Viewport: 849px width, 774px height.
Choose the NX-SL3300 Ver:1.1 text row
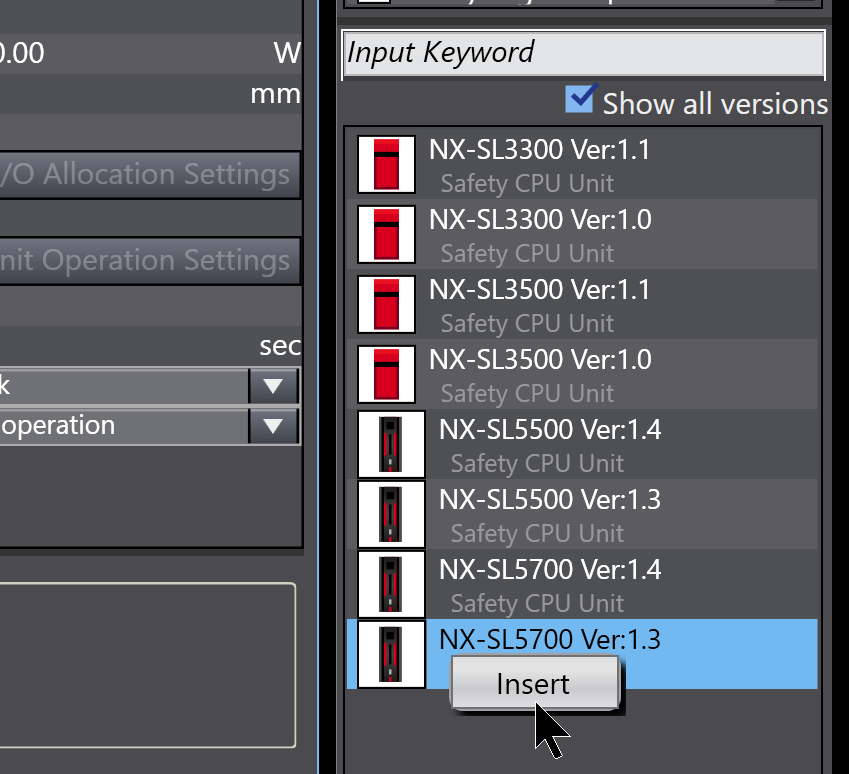click(x=582, y=164)
